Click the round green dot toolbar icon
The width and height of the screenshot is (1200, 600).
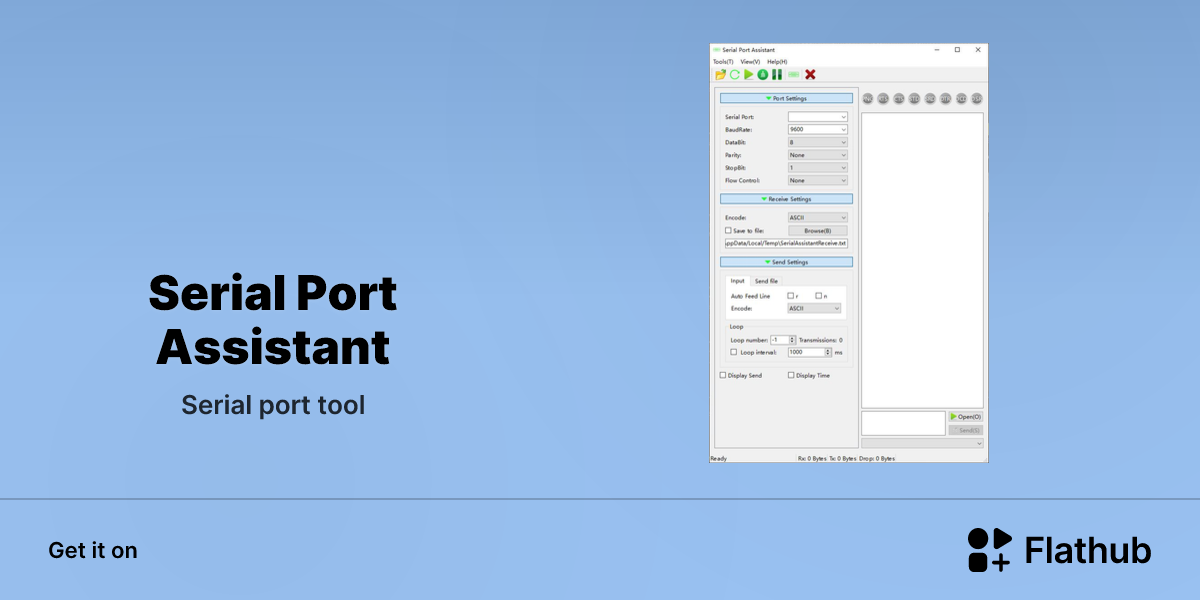(x=763, y=74)
